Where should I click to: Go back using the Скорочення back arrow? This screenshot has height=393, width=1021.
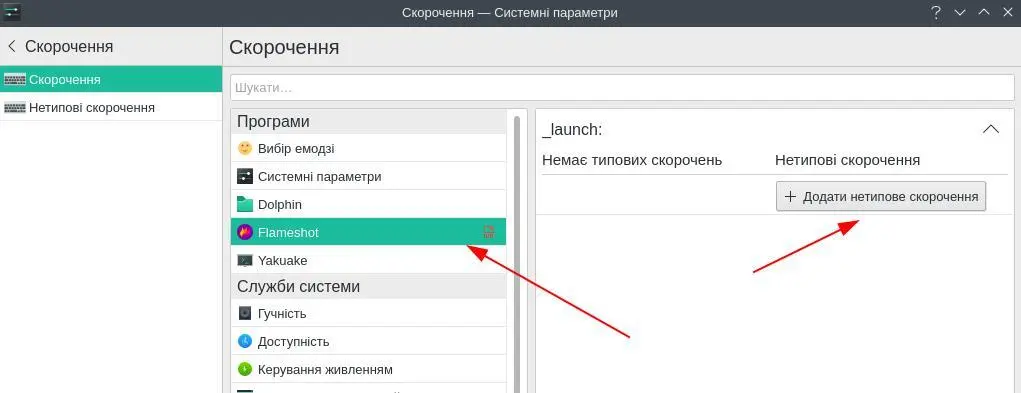pos(11,46)
